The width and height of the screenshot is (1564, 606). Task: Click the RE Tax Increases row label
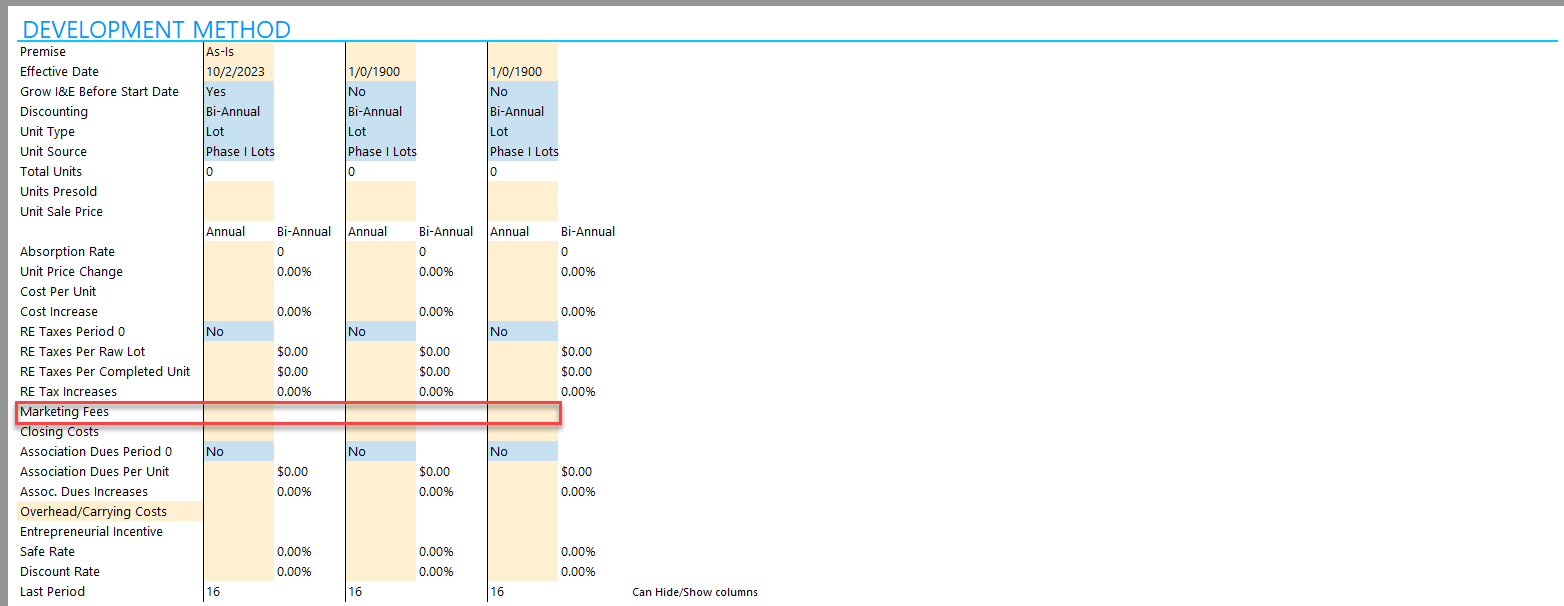pyautogui.click(x=69, y=391)
